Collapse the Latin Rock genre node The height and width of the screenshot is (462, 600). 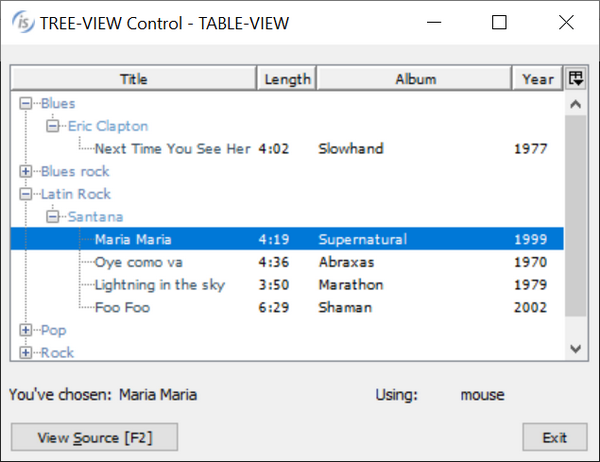26,194
